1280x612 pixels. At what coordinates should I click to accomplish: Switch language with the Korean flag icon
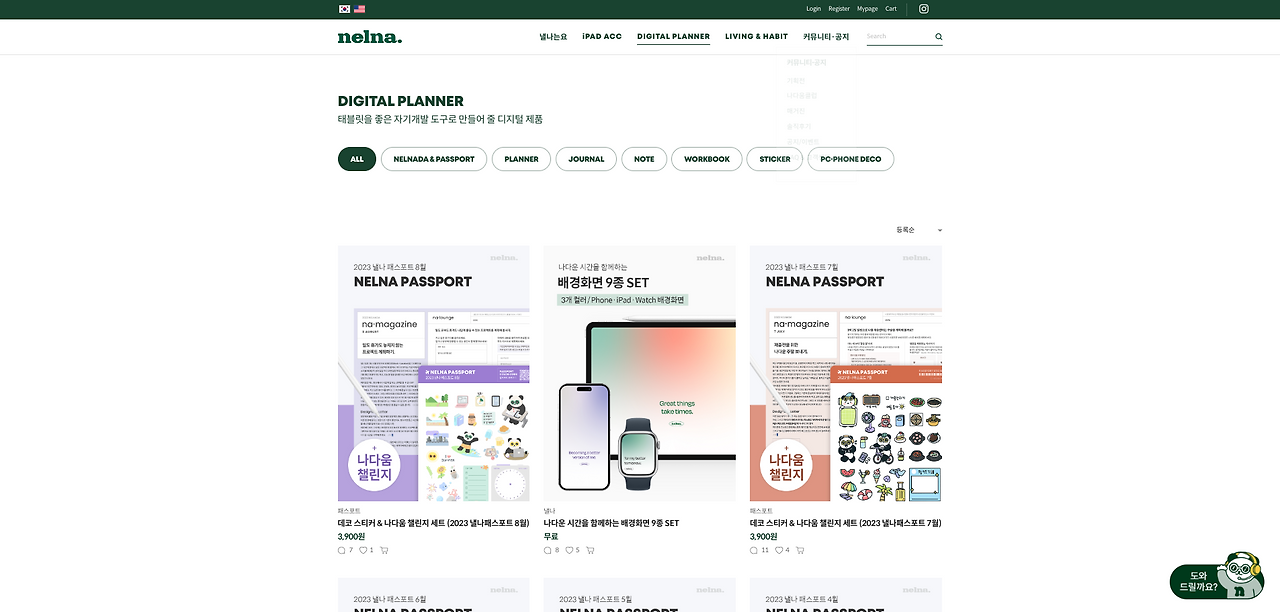coord(345,9)
